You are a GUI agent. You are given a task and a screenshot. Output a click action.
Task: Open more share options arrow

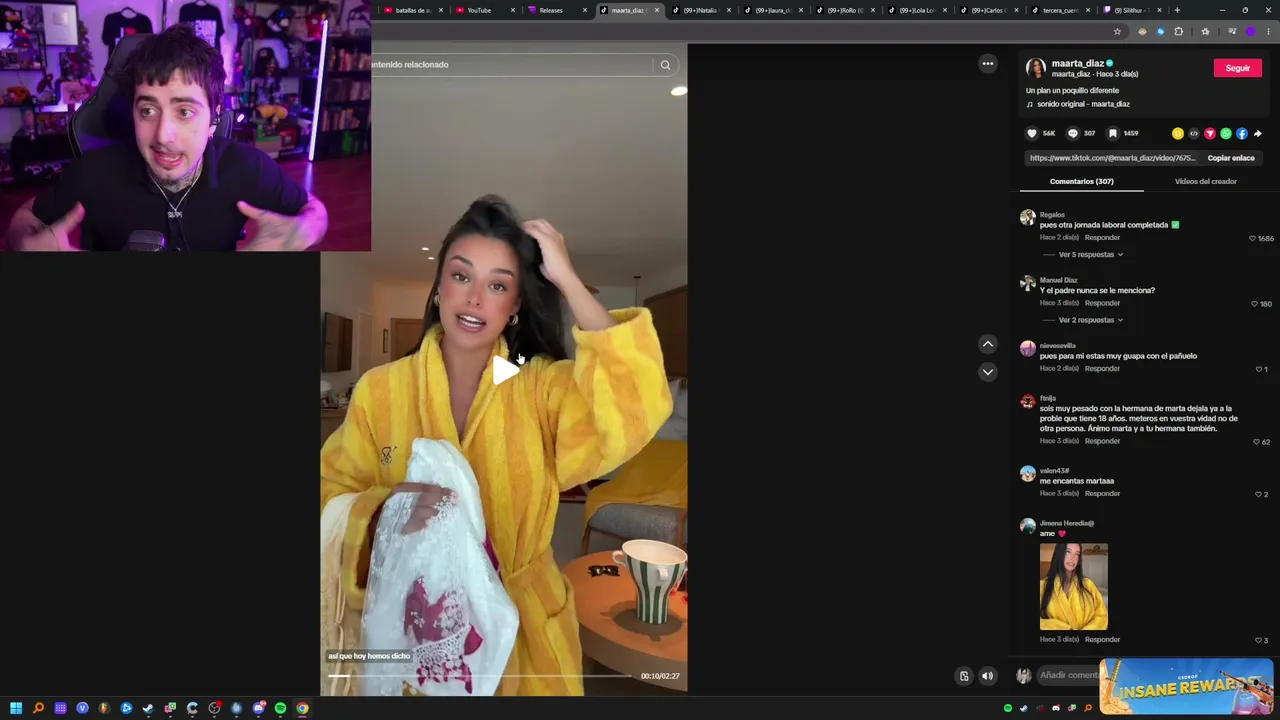(x=1258, y=133)
